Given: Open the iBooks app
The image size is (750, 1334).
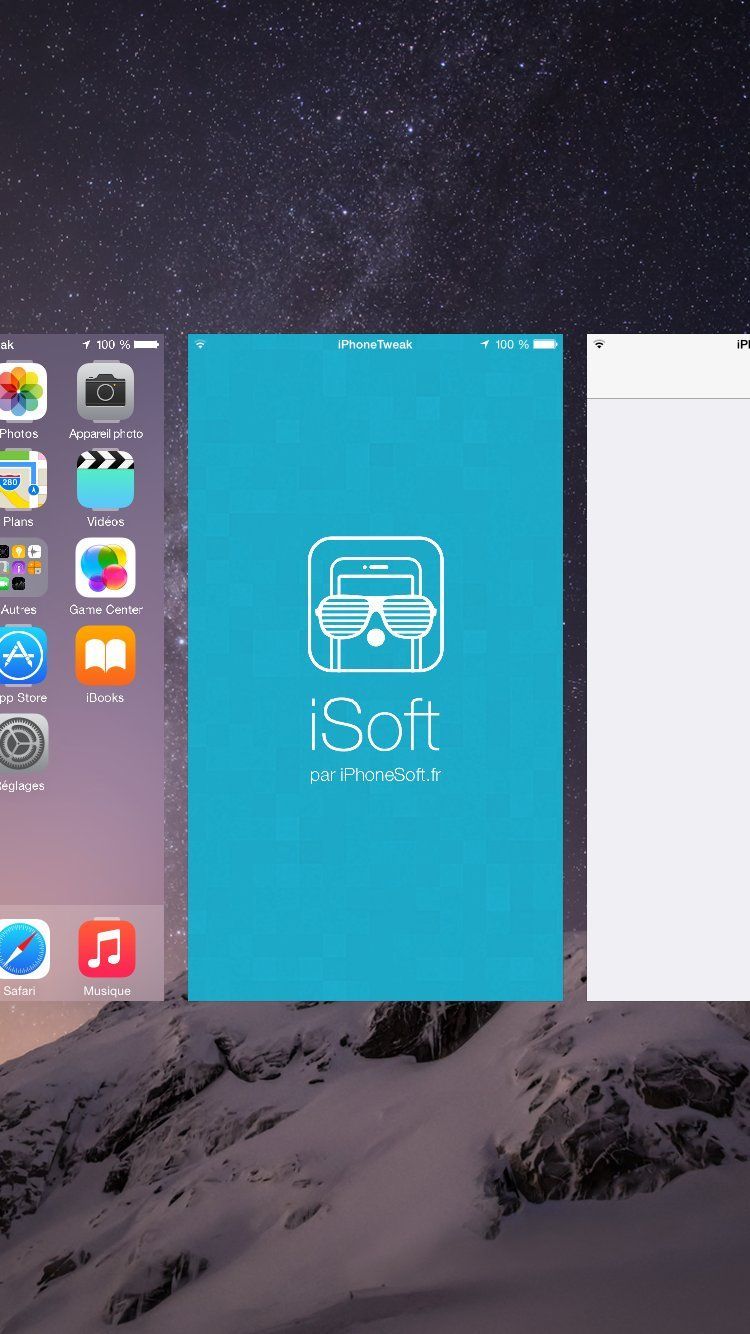Looking at the screenshot, I should pyautogui.click(x=105, y=656).
